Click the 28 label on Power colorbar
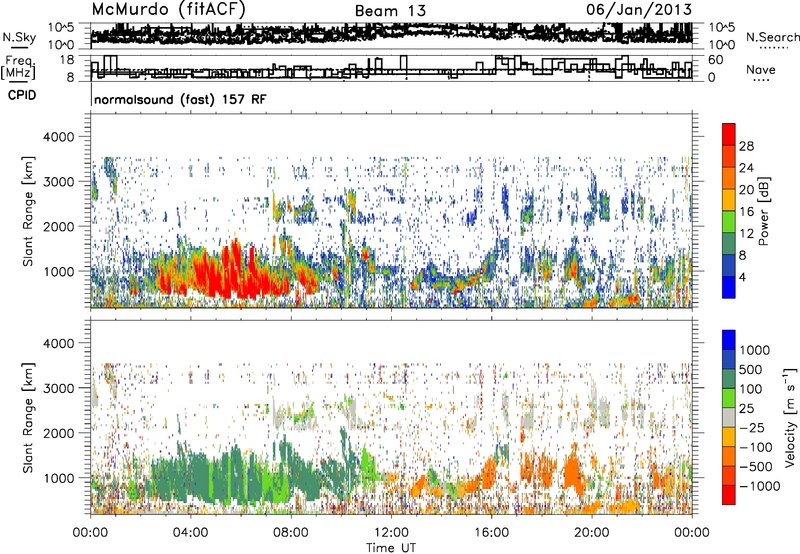800x554 pixels. 746,146
